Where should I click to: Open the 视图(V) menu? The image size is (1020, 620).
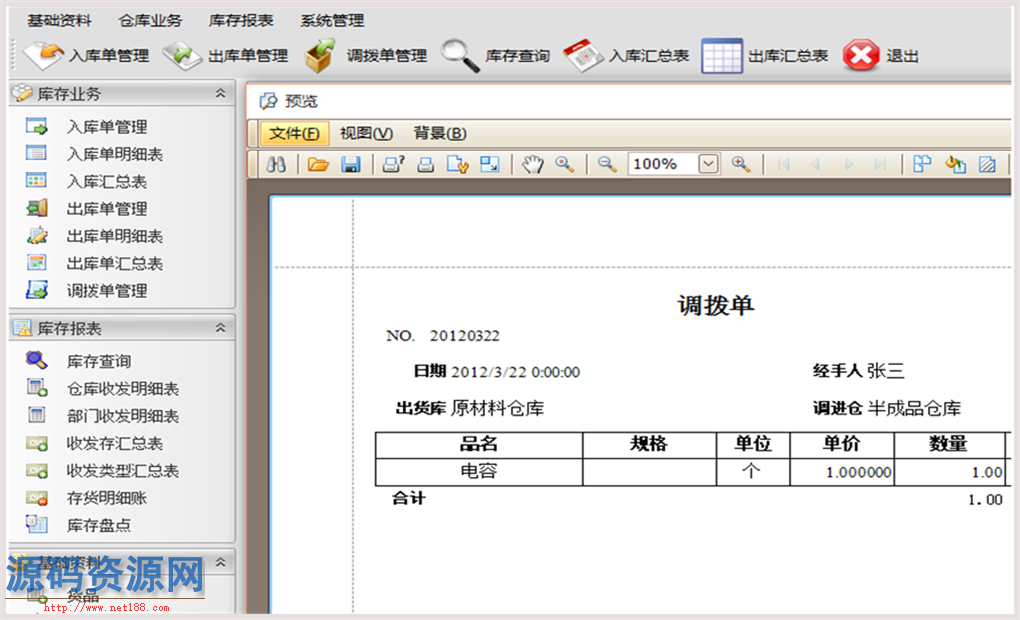tap(366, 133)
